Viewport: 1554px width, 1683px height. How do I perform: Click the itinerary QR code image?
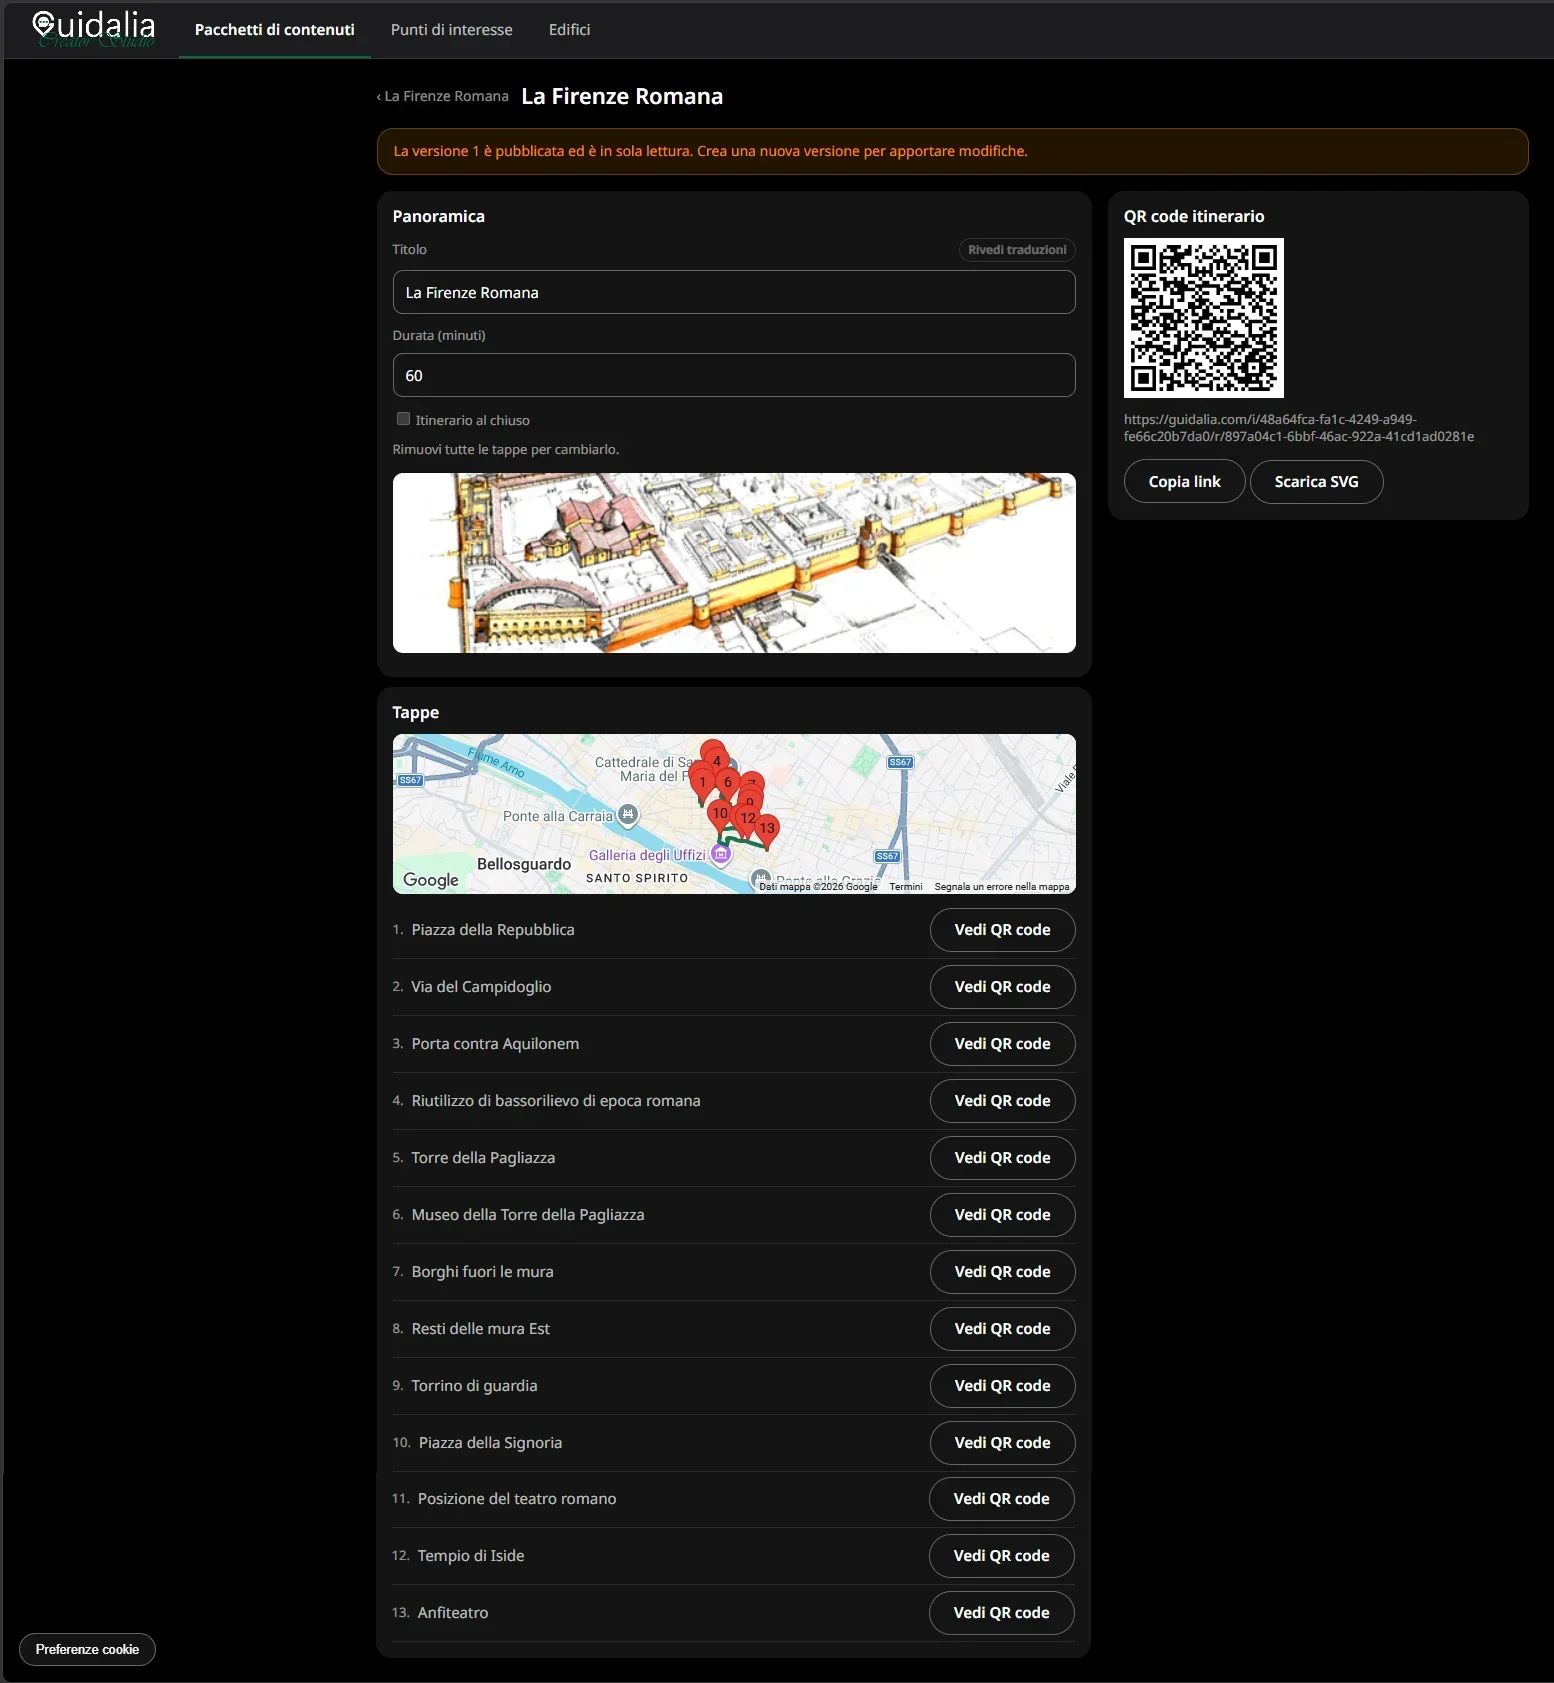[1203, 318]
